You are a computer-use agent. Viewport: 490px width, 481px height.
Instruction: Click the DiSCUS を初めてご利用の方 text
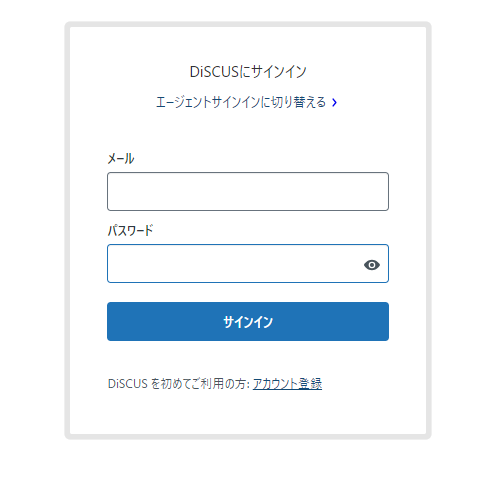(178, 384)
